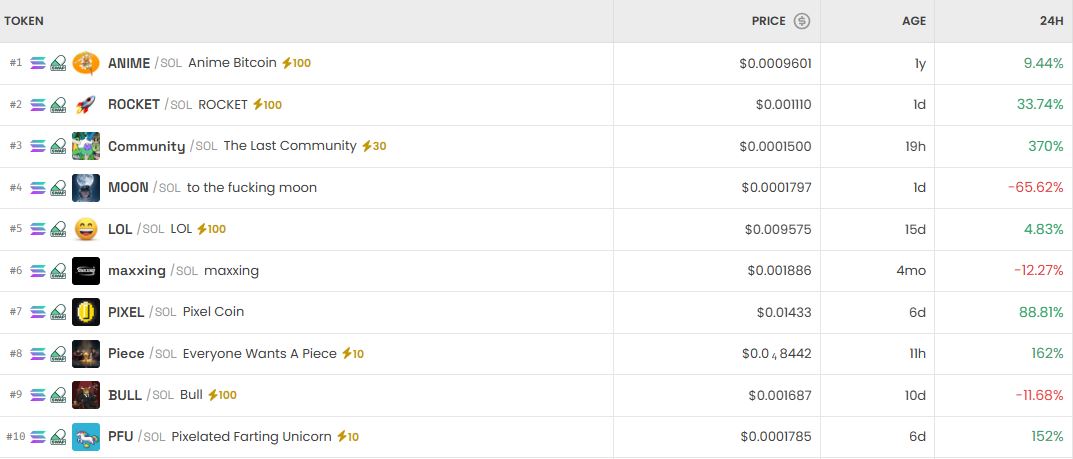Click the PFU unicorn logo icon
The image size is (1073, 459).
[x=86, y=437]
